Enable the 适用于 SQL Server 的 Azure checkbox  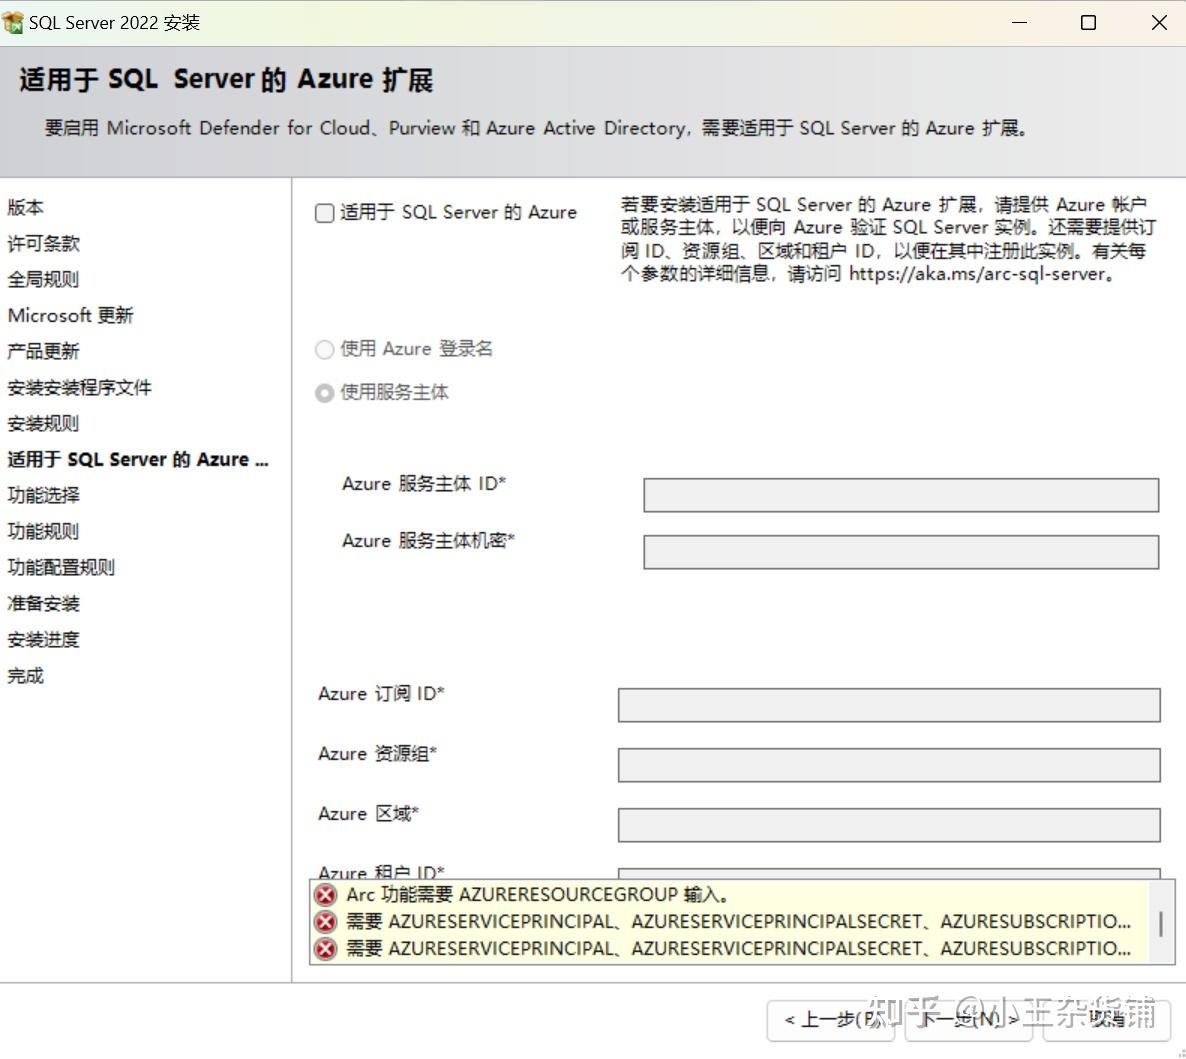pos(324,212)
